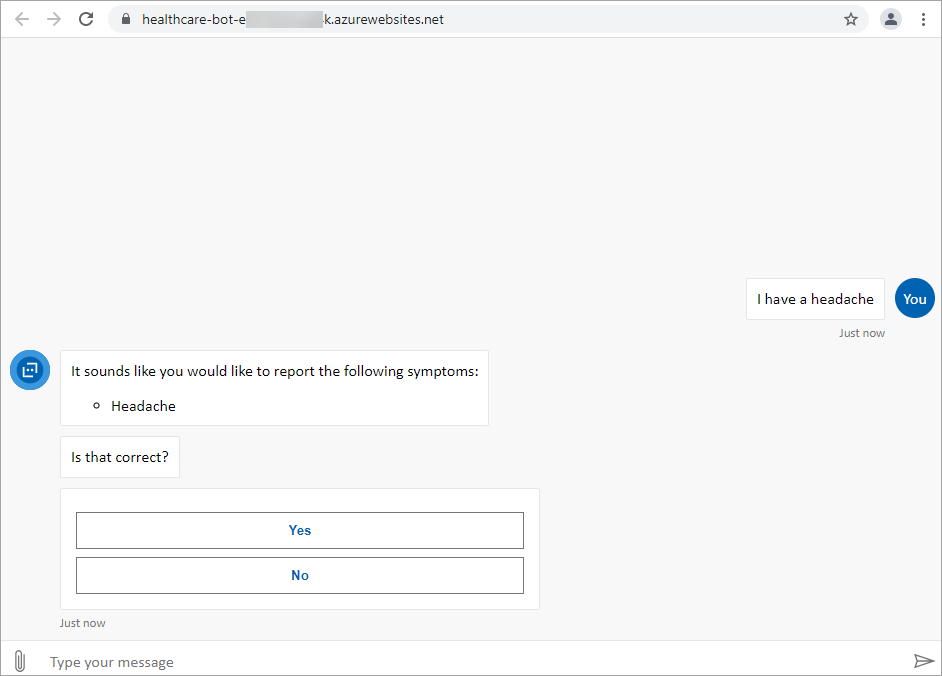
Task: Click the Type your message field
Action: click(300, 661)
